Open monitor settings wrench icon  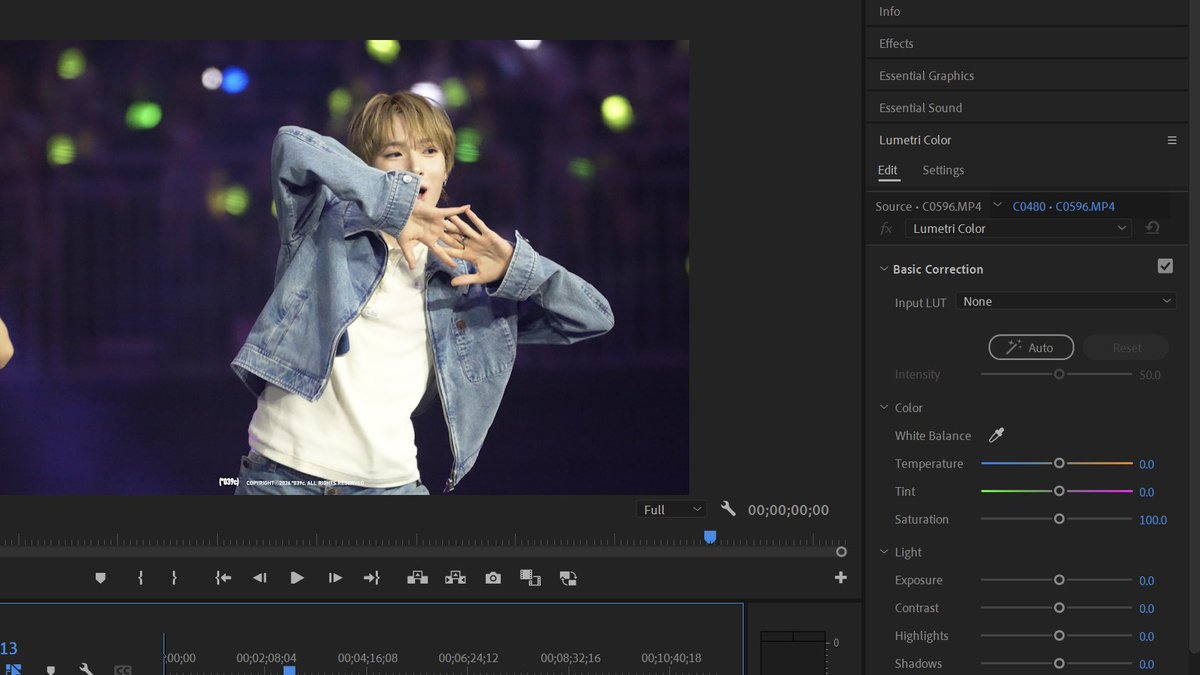point(728,509)
